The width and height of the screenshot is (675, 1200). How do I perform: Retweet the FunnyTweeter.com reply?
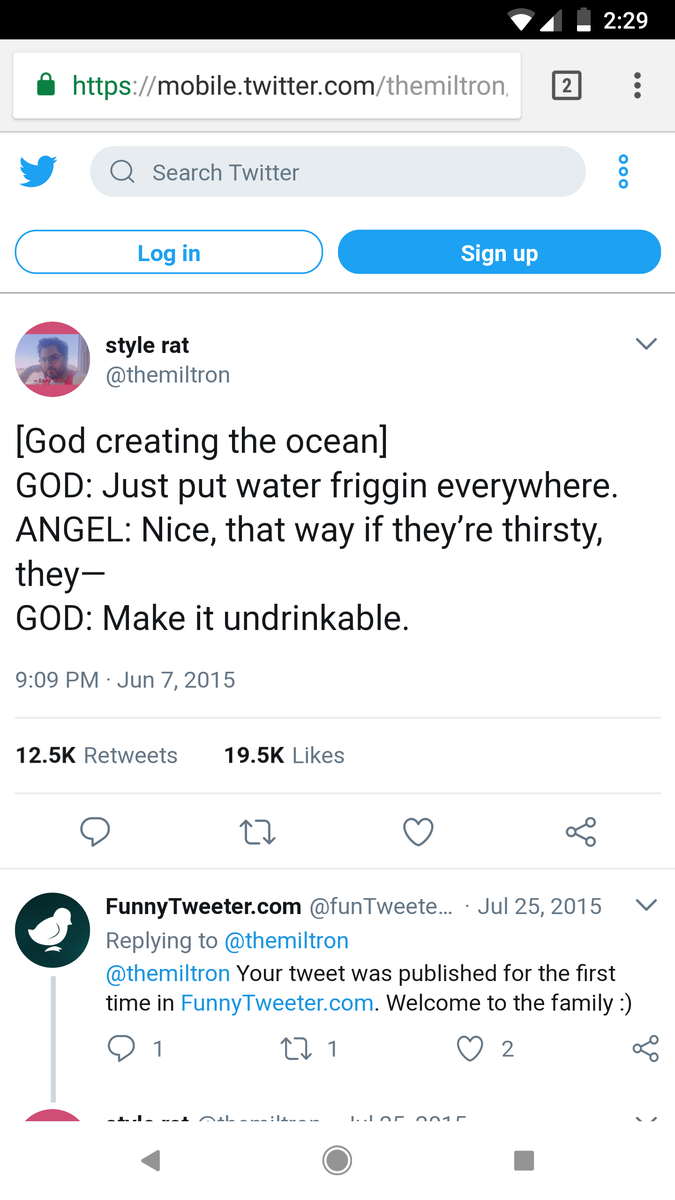[296, 1048]
